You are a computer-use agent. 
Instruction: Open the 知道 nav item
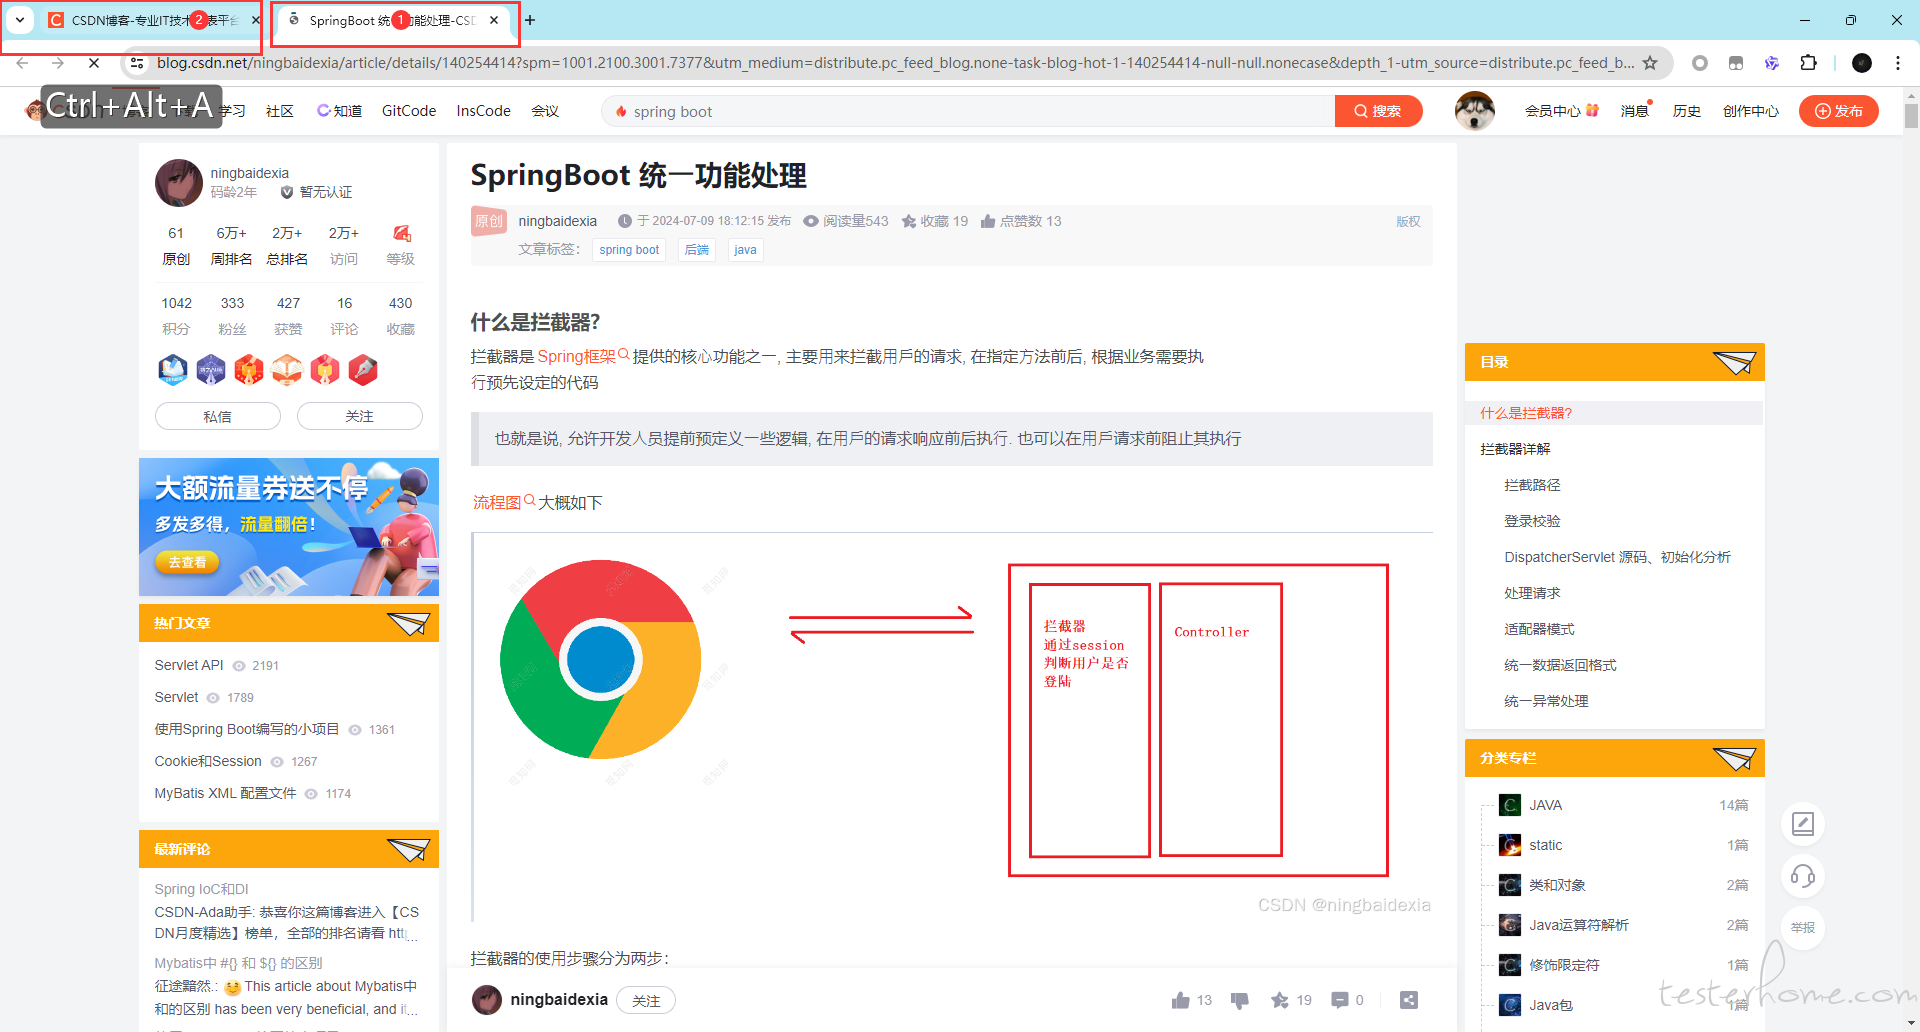tap(340, 111)
